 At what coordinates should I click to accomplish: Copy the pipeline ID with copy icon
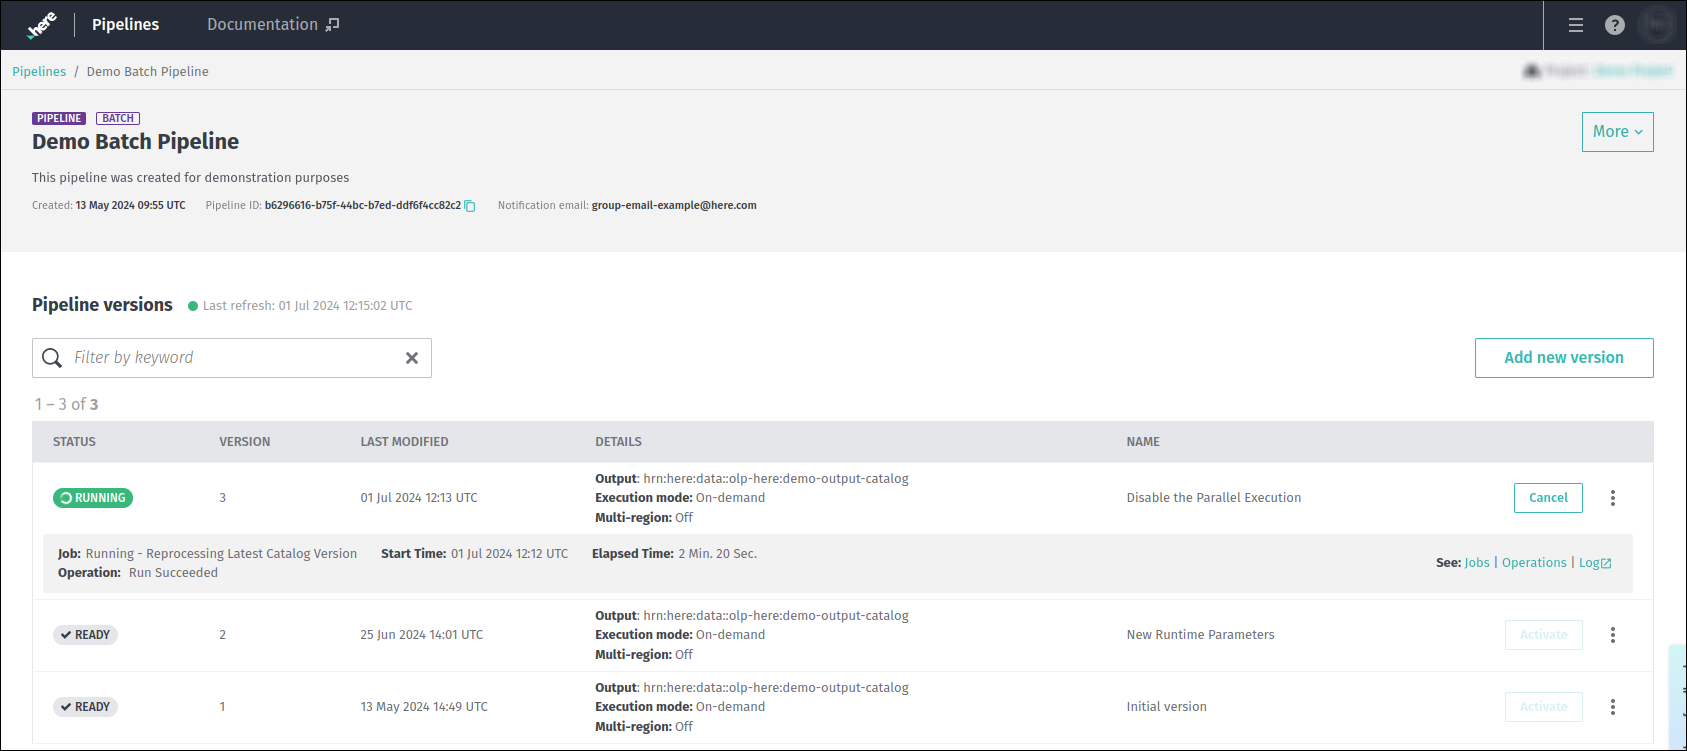[x=470, y=206]
